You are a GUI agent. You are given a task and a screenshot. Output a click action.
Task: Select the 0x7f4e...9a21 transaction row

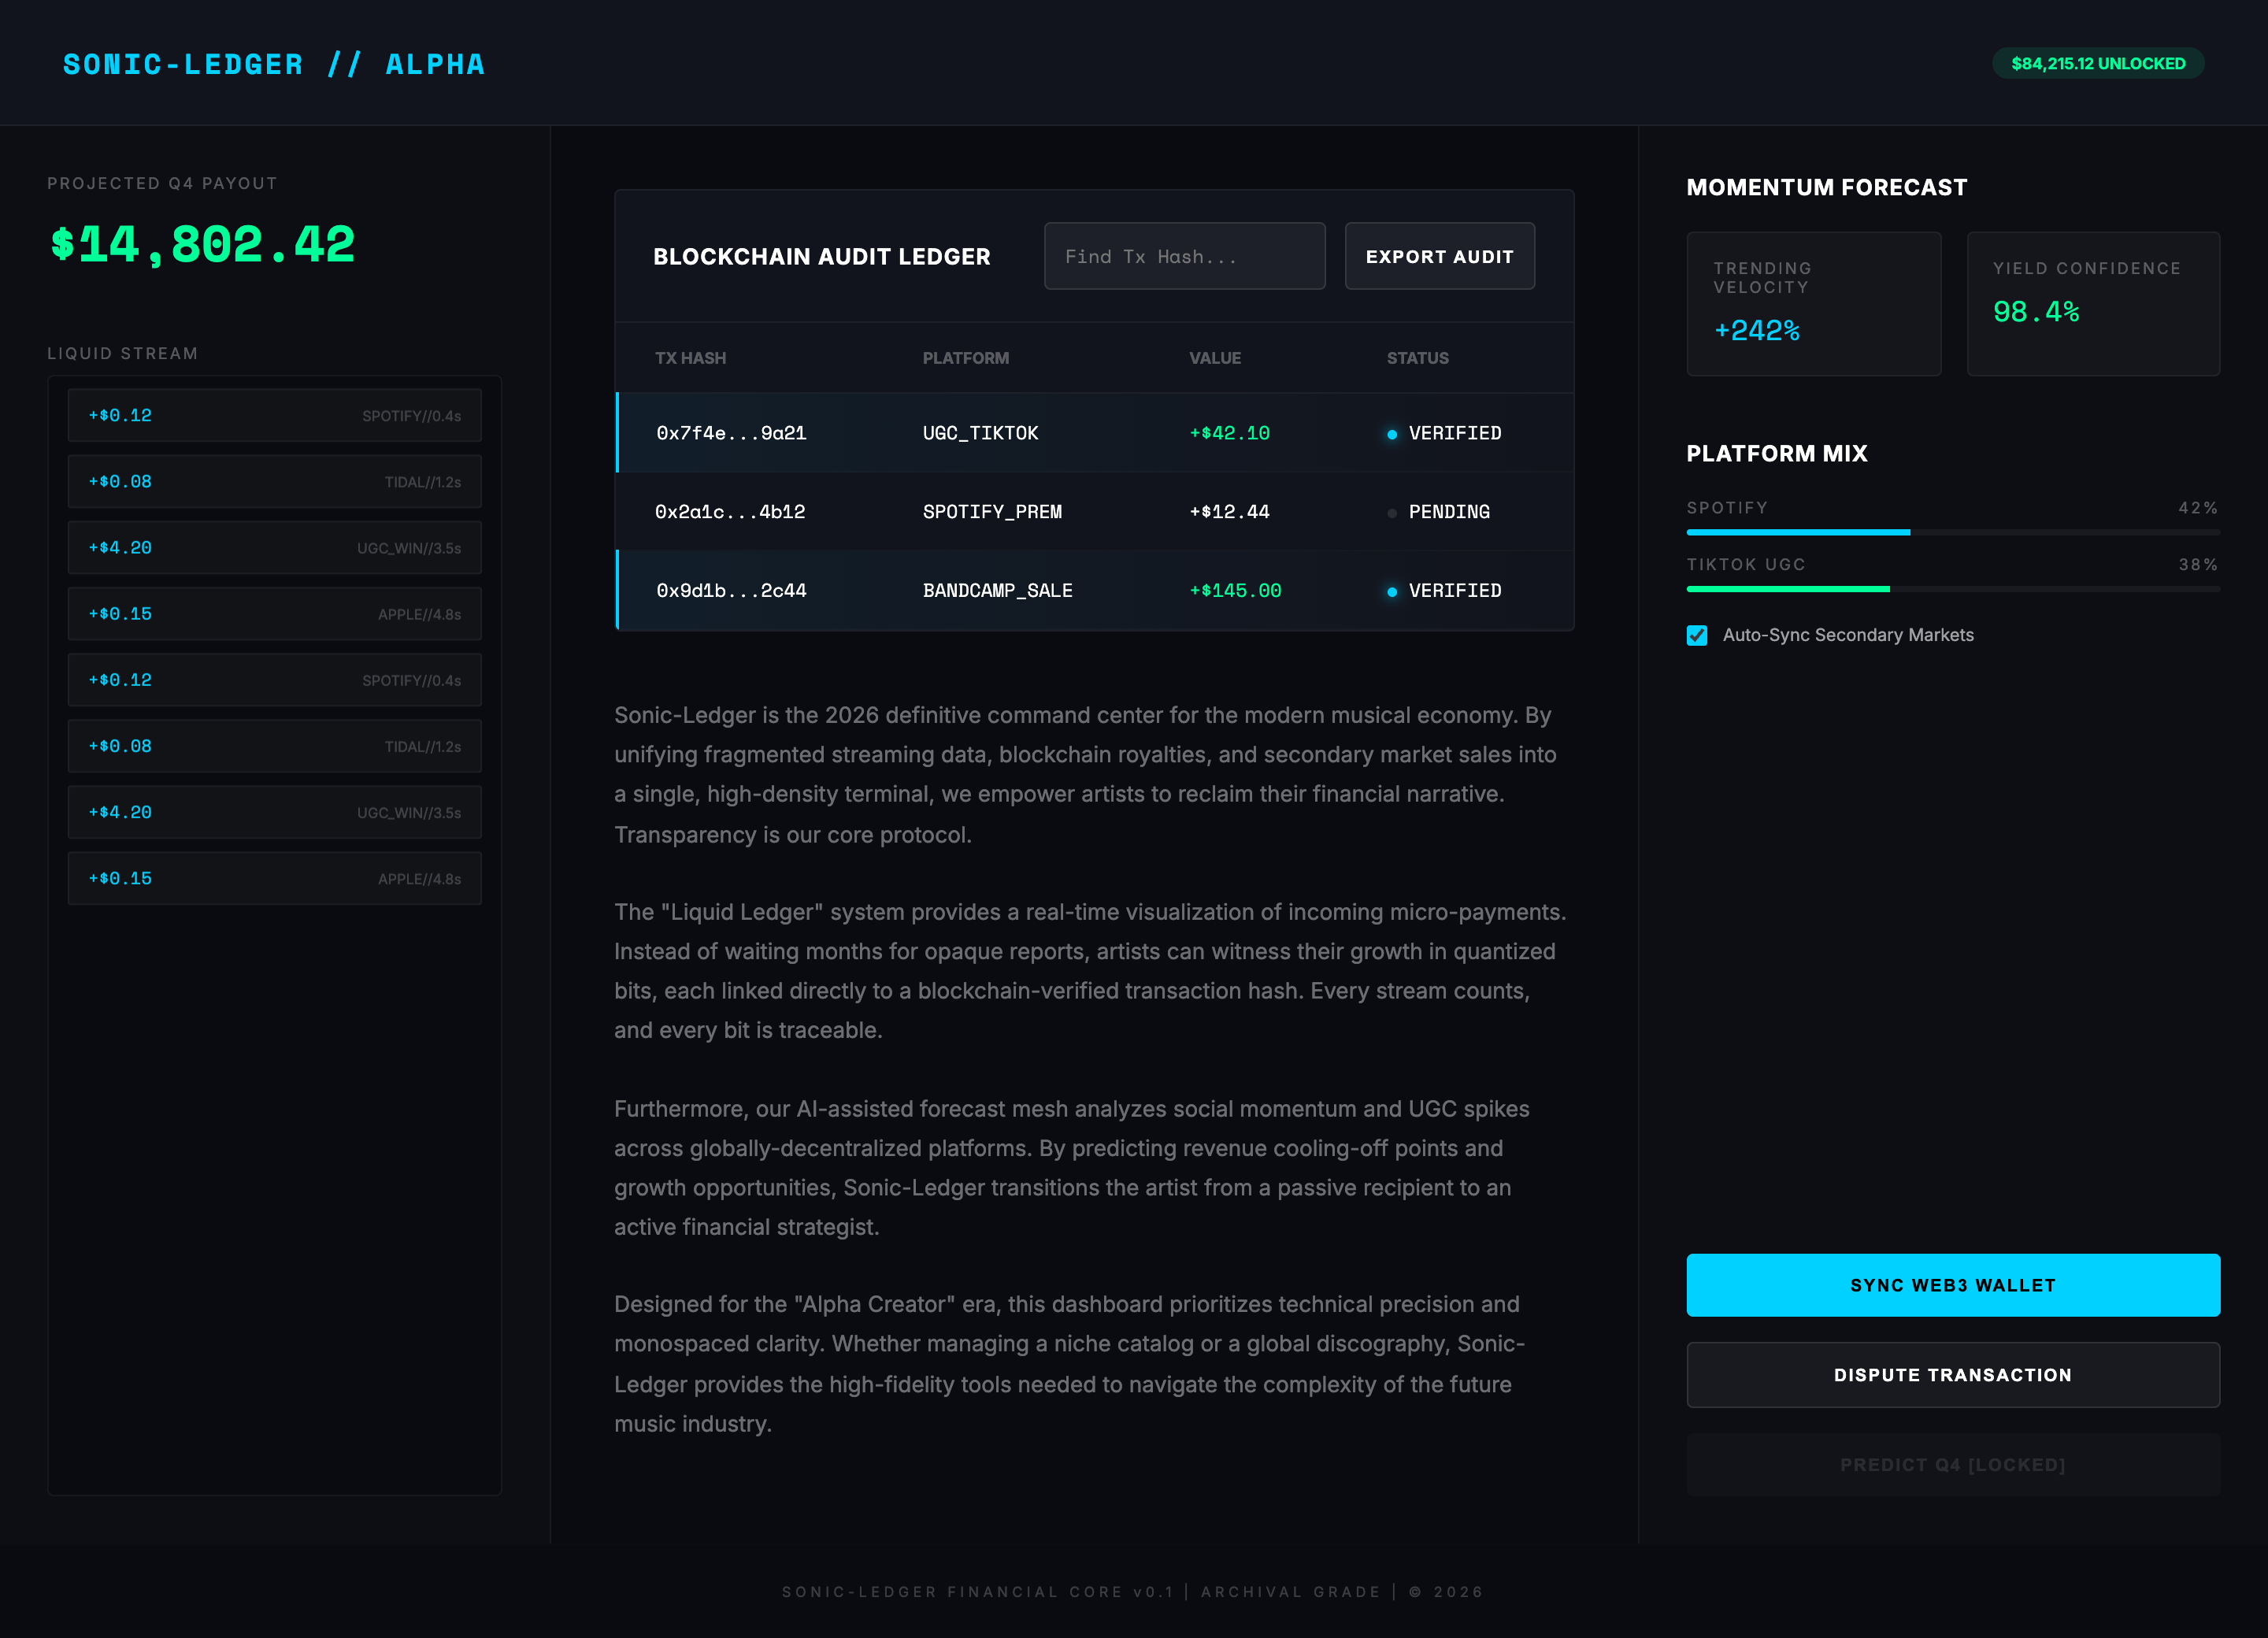pos(731,433)
